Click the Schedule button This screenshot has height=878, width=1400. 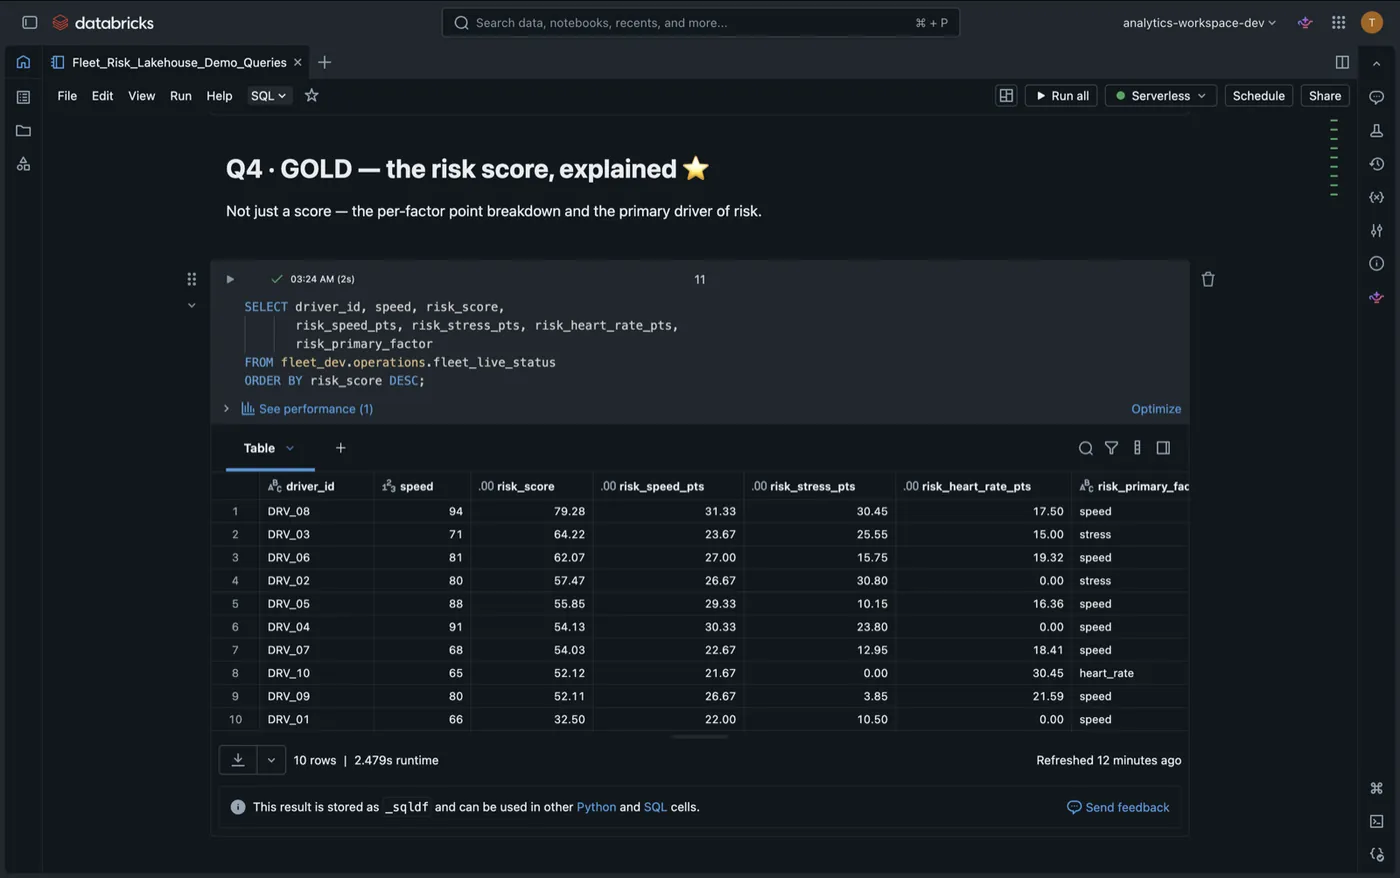1258,95
